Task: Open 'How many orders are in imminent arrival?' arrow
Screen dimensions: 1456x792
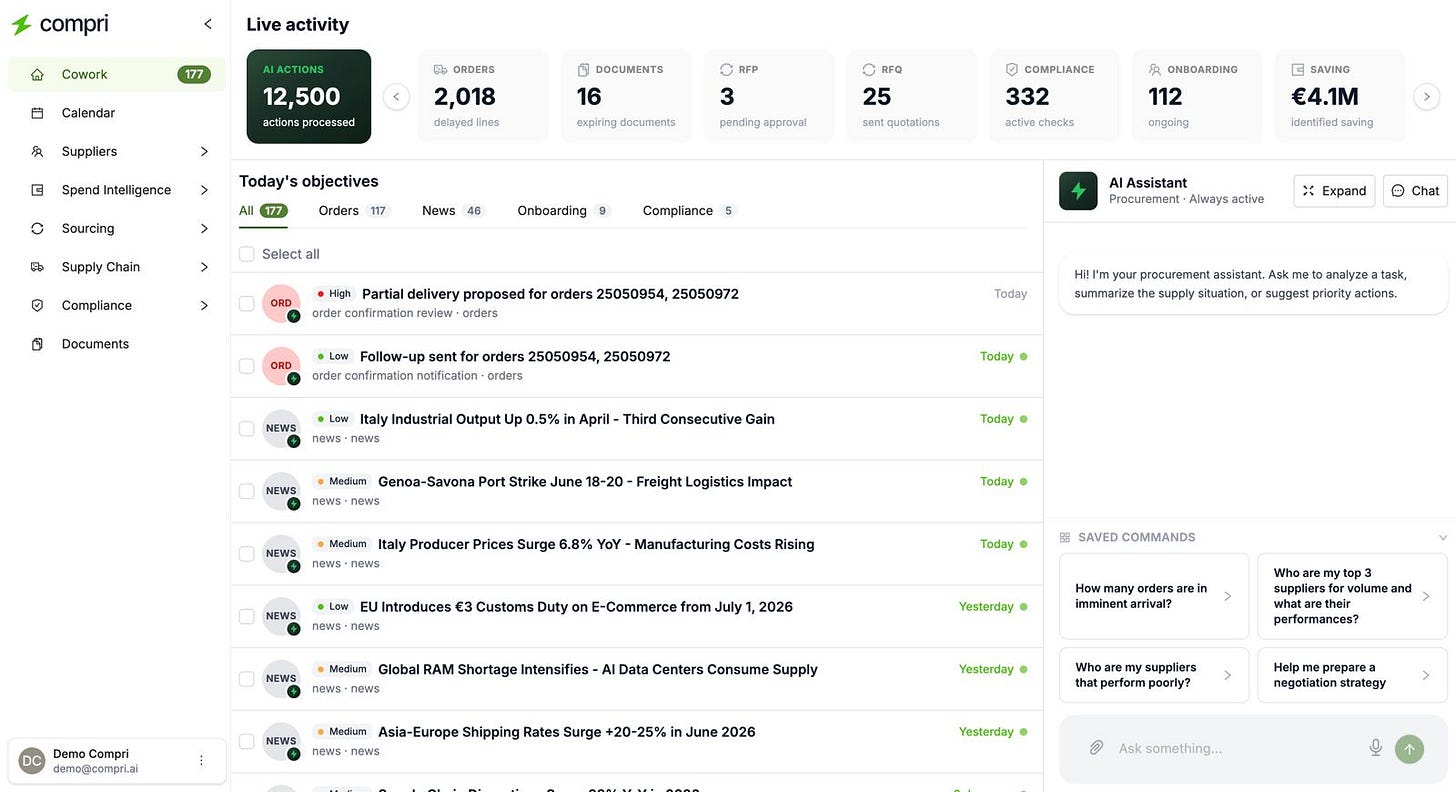Action: click(1228, 596)
